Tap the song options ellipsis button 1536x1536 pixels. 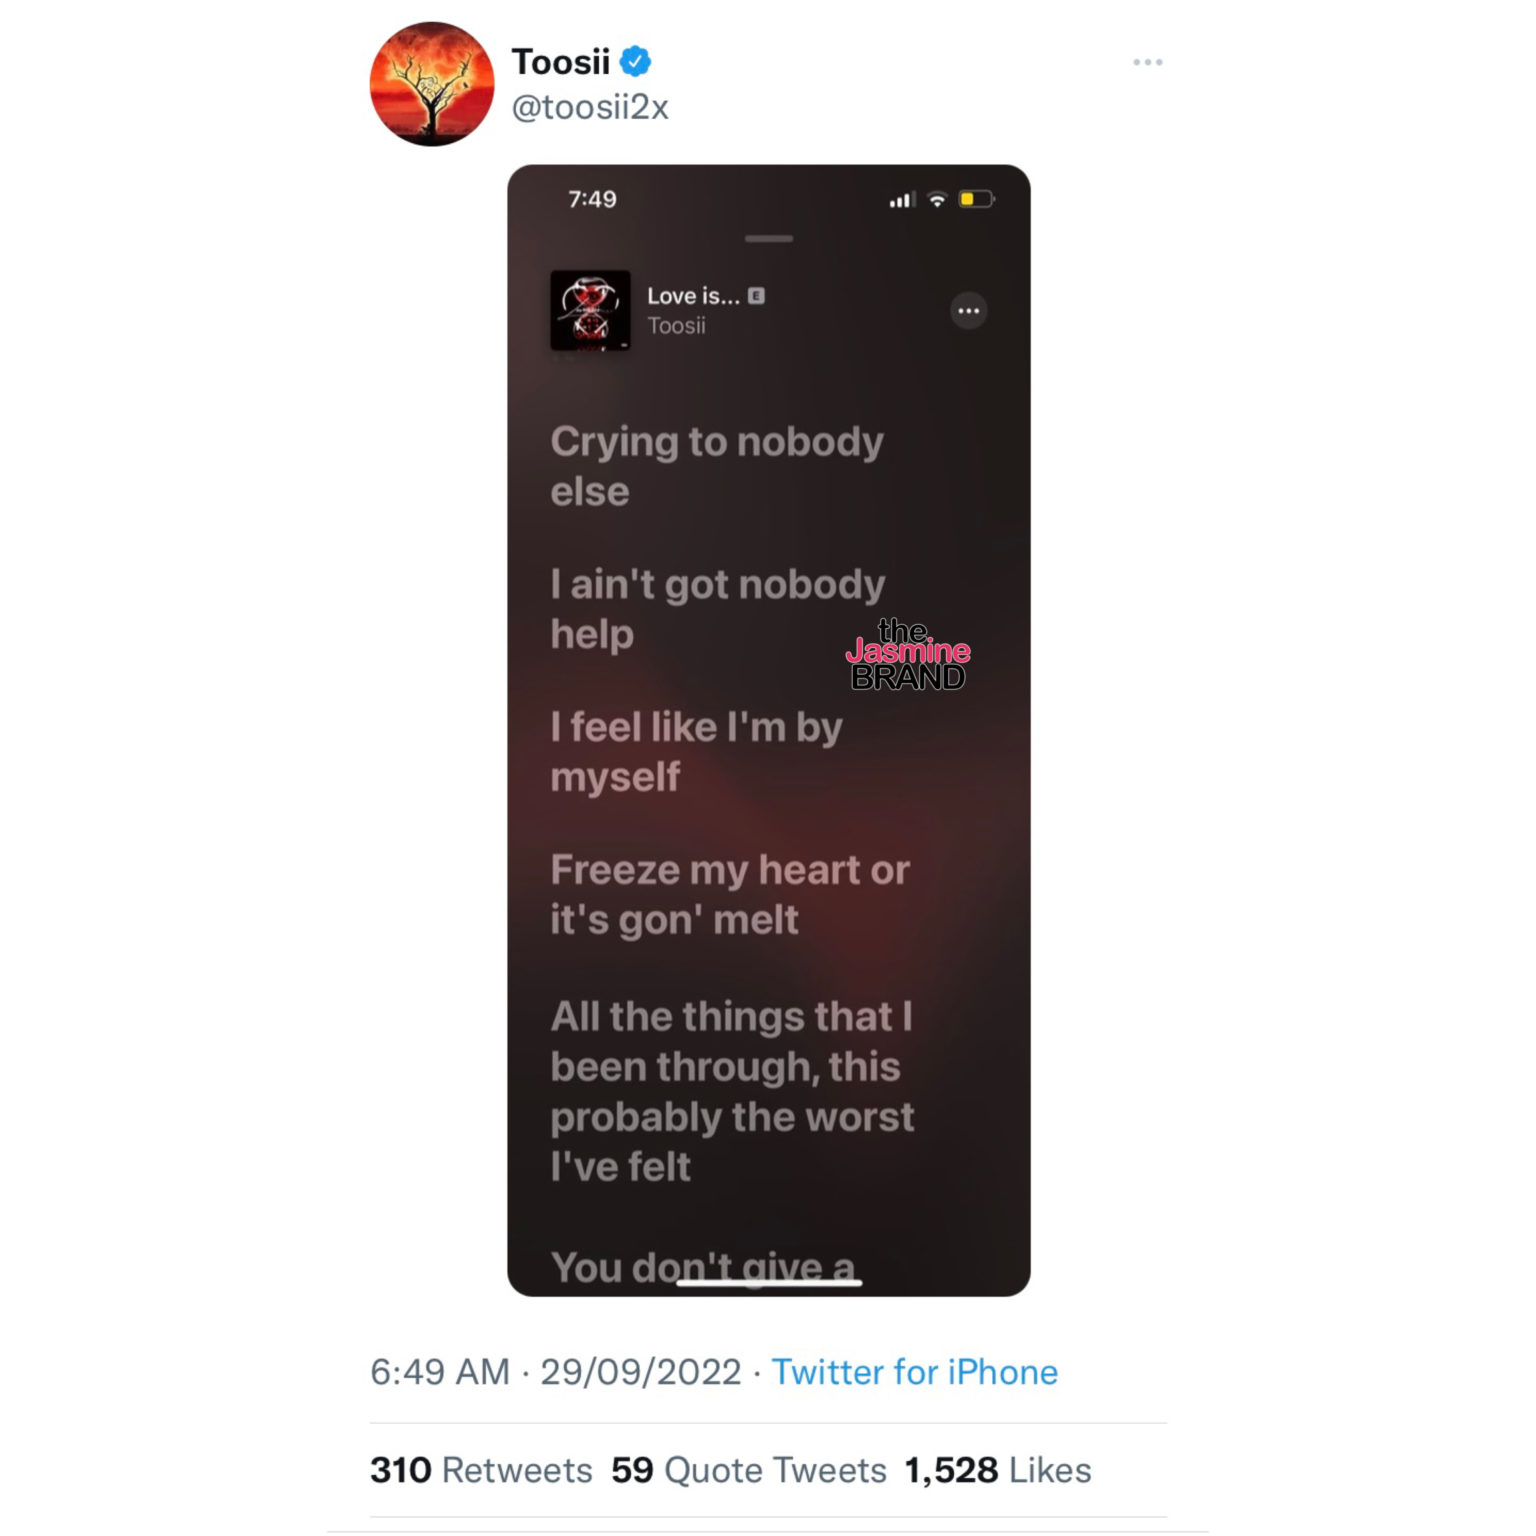(968, 311)
